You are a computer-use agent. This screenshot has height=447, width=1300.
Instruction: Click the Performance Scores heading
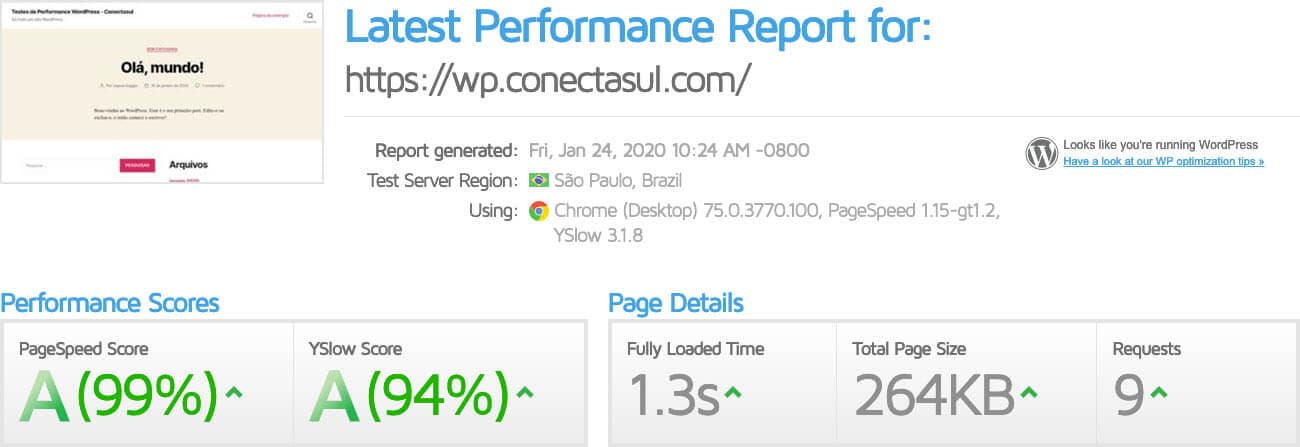point(109,302)
